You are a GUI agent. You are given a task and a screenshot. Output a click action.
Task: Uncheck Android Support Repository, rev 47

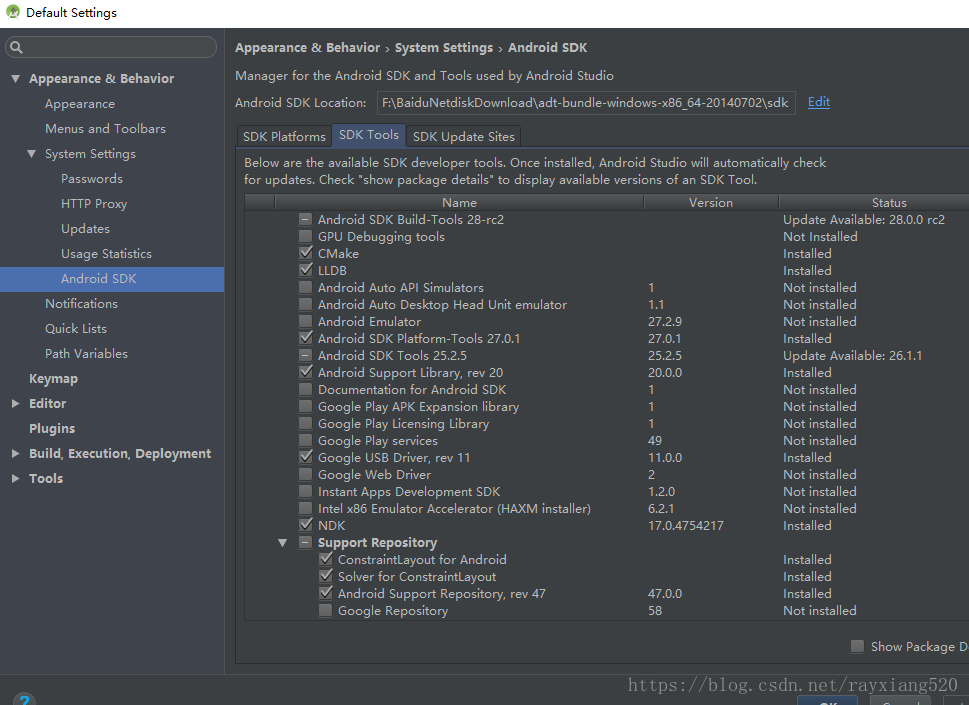tap(326, 593)
